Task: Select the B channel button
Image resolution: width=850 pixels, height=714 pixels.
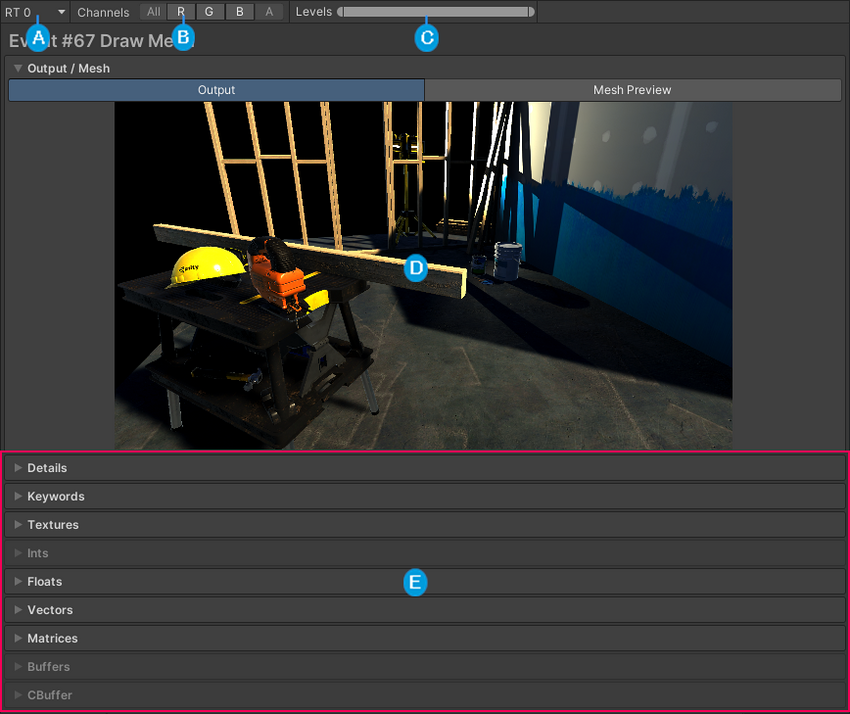Action: pos(239,12)
